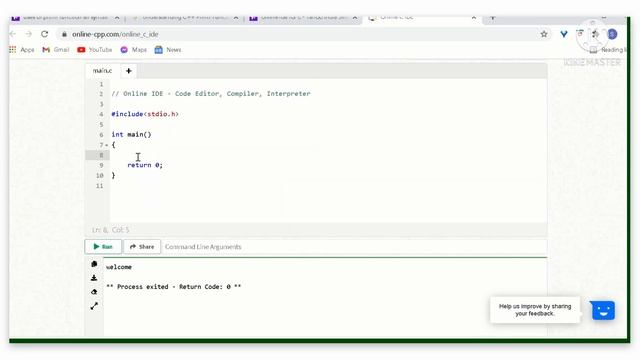This screenshot has width=640, height=360.
Task: Close the third browser tab
Action: coord(355,18)
